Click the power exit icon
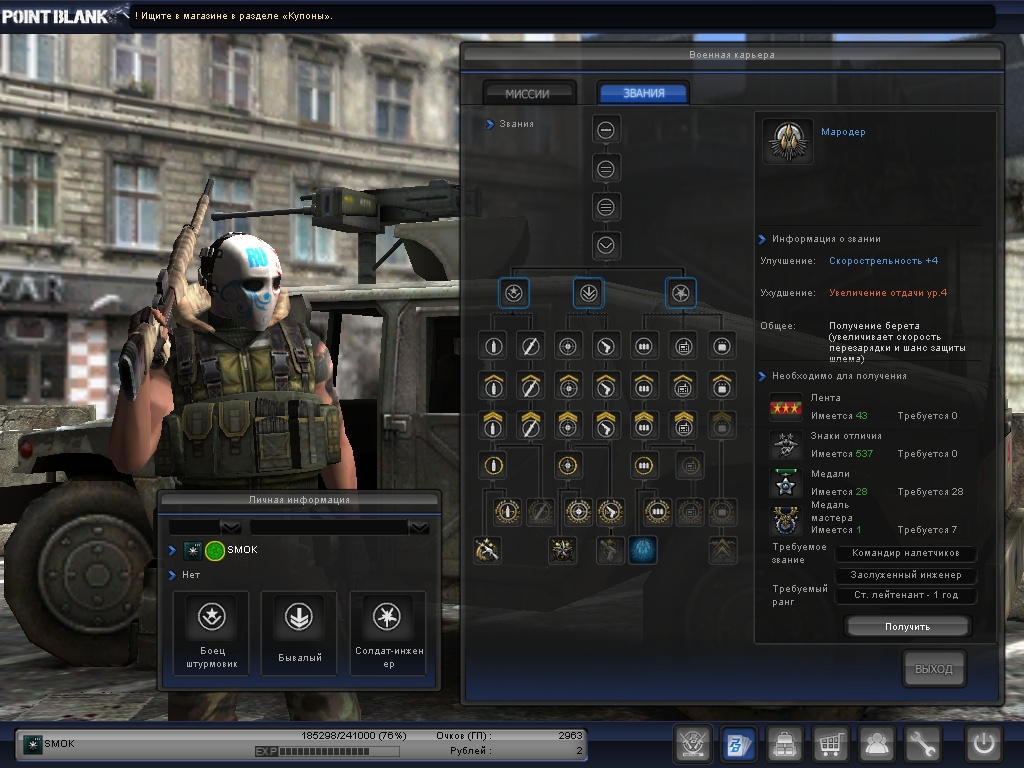The height and width of the screenshot is (768, 1024). [984, 744]
